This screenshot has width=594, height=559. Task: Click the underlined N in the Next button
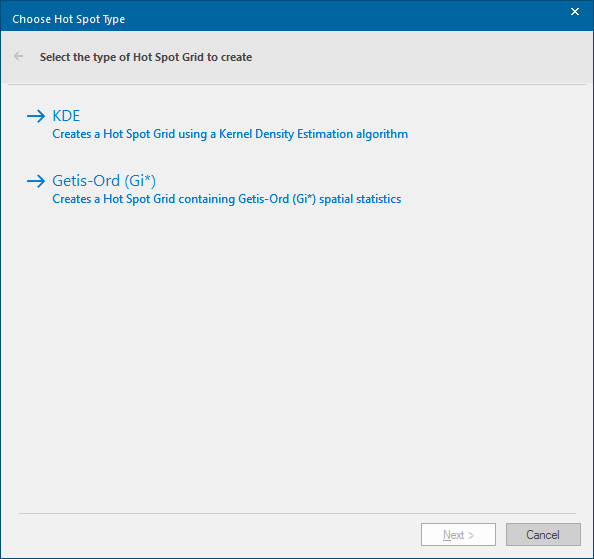click(x=447, y=535)
